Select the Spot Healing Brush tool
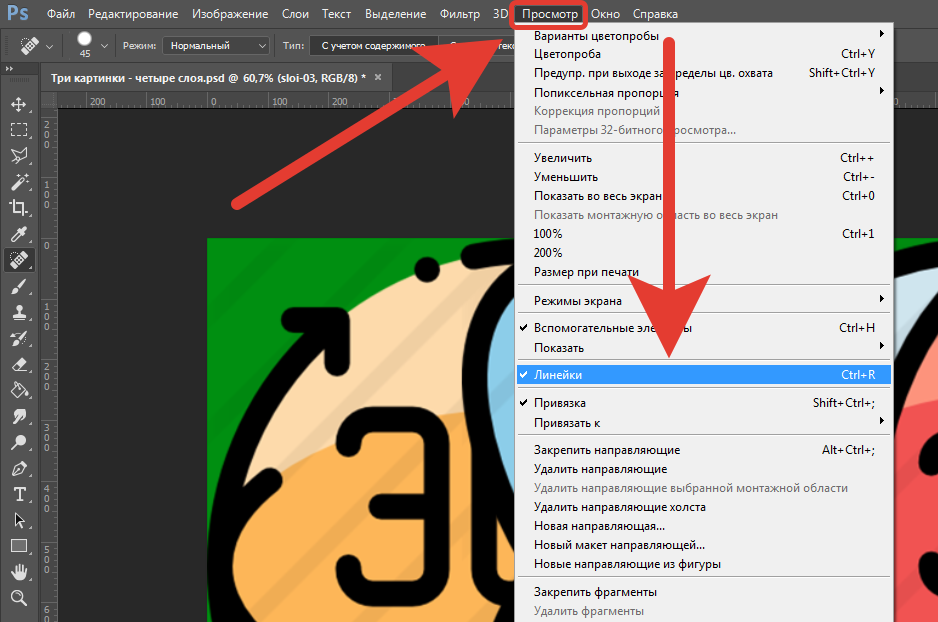The height and width of the screenshot is (622, 938). pos(19,260)
